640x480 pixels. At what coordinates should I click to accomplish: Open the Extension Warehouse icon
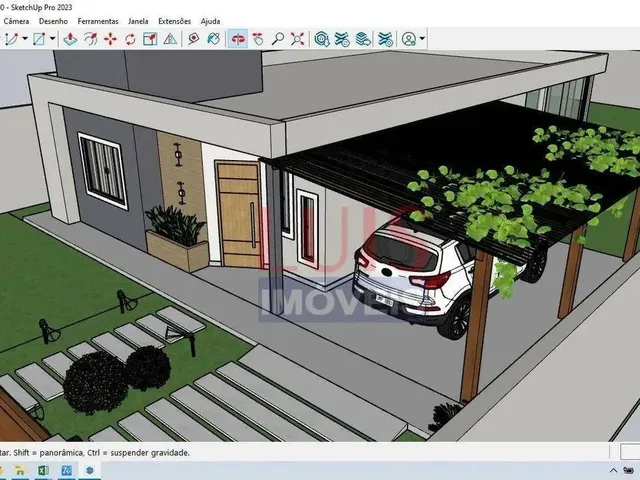pos(342,39)
